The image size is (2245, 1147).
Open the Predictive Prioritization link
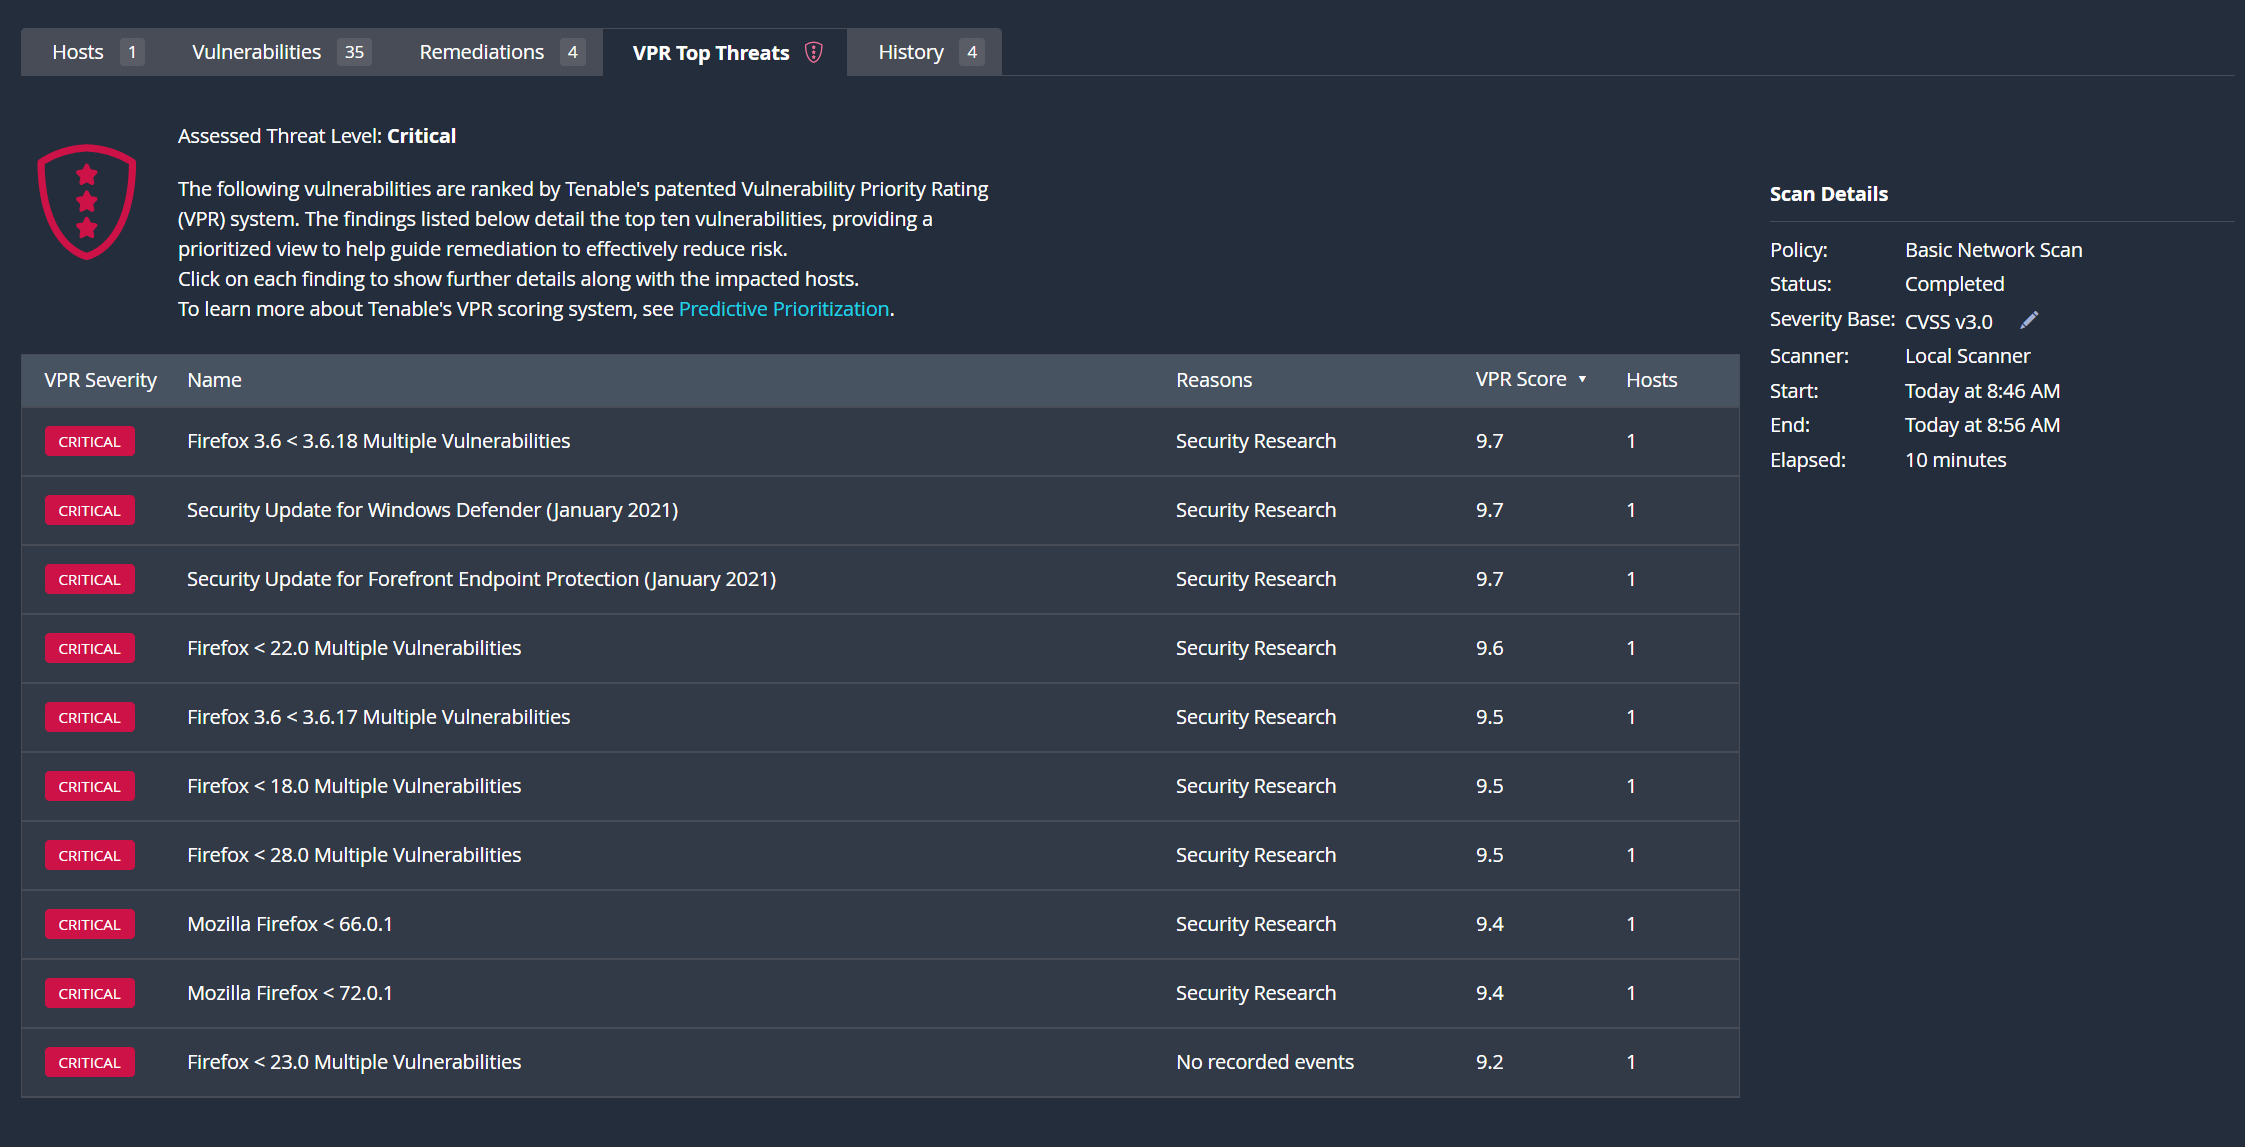point(783,309)
